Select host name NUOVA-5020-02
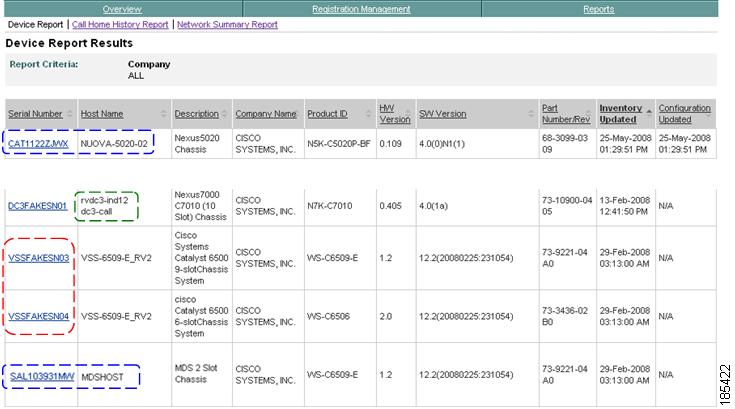Image resolution: width=735 pixels, height=409 pixels. (114, 144)
